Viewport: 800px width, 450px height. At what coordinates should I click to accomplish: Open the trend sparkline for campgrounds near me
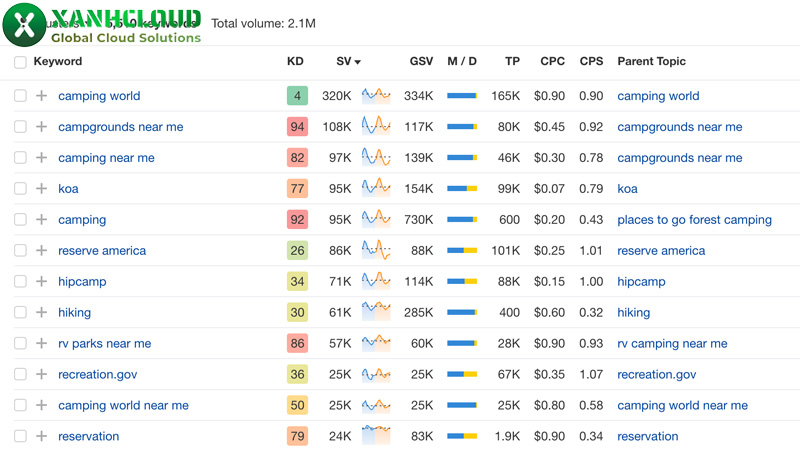[376, 127]
